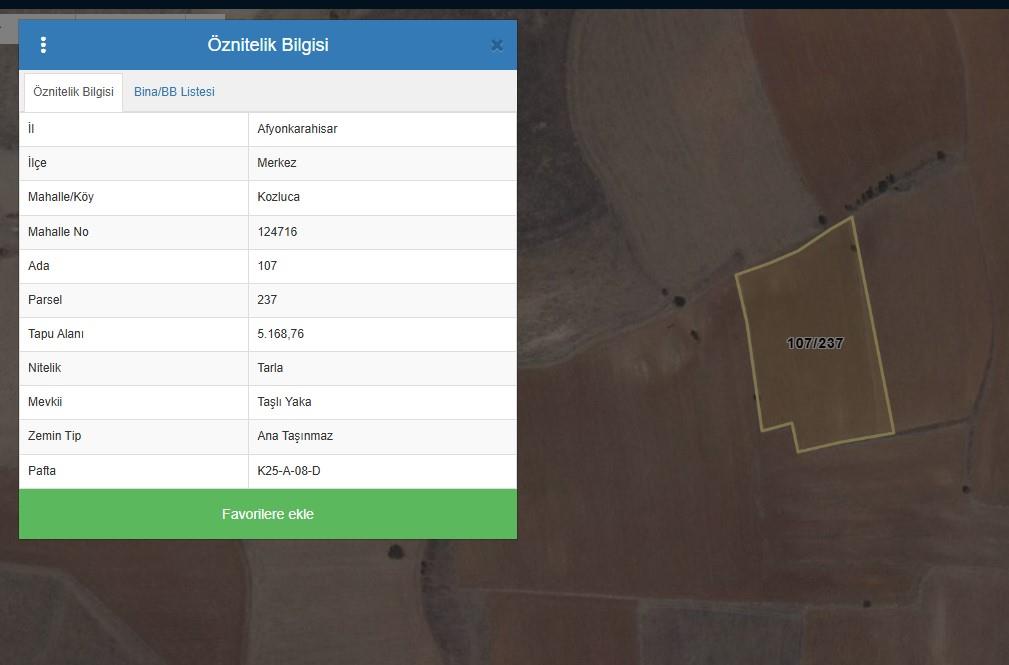Select the Kozluca neighborhood value

pos(278,197)
